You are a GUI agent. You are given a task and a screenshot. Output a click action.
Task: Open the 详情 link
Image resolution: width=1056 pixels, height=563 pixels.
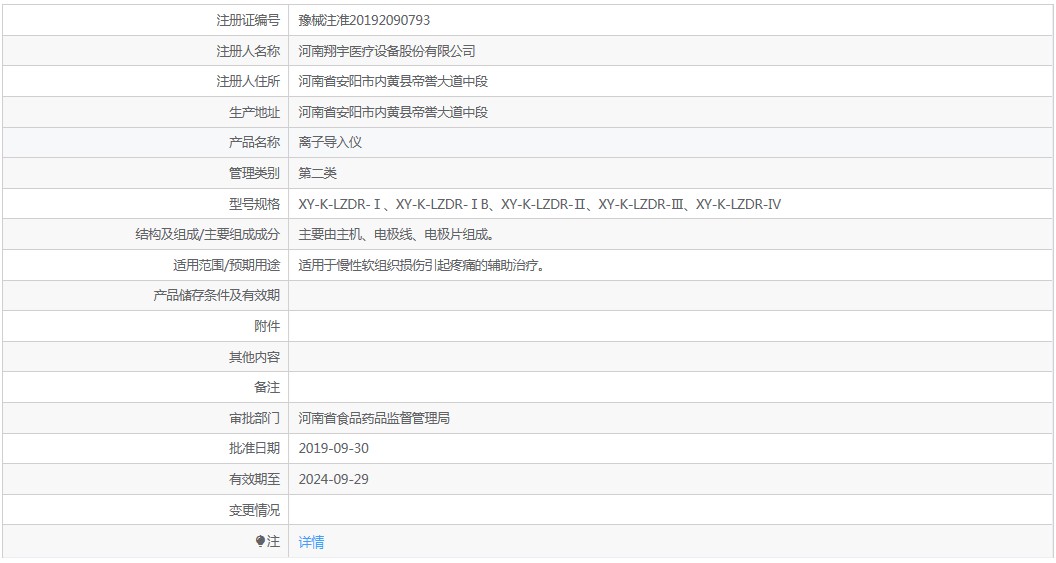[x=311, y=541]
